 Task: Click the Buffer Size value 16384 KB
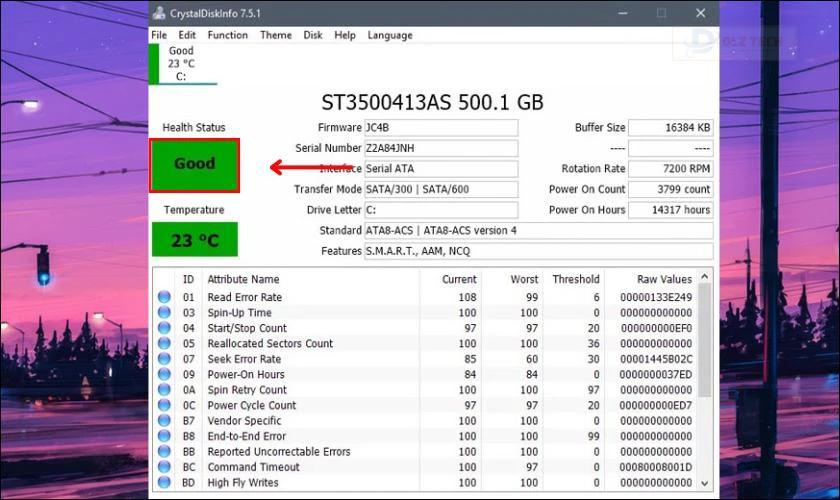pos(670,128)
